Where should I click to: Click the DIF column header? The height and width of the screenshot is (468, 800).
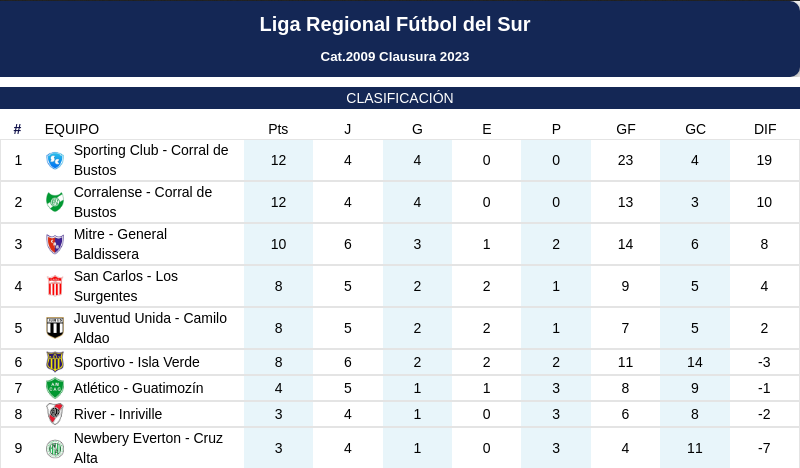[x=765, y=129]
